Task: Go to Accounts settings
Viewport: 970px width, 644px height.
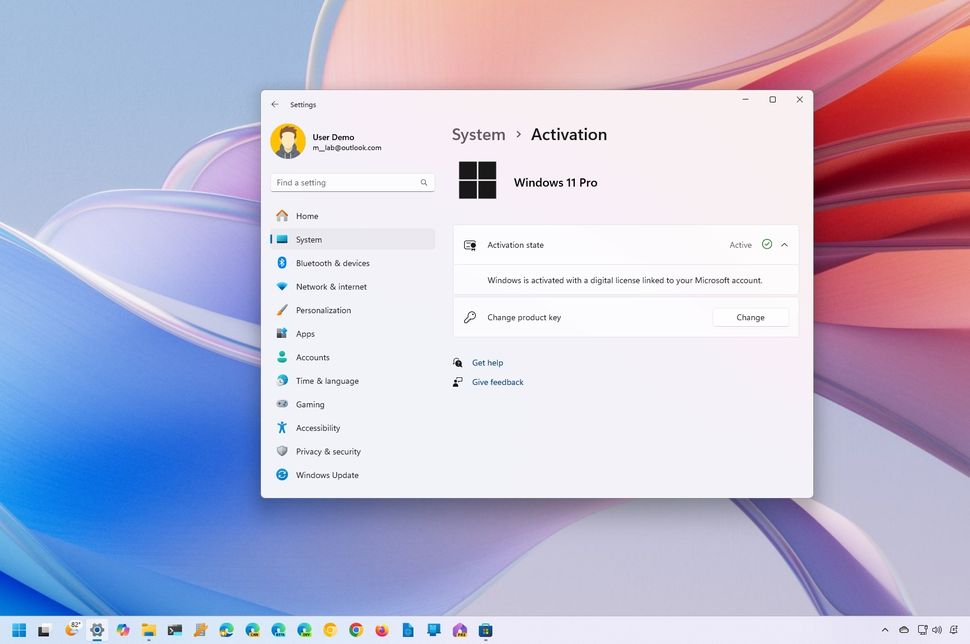Action: 311,357
